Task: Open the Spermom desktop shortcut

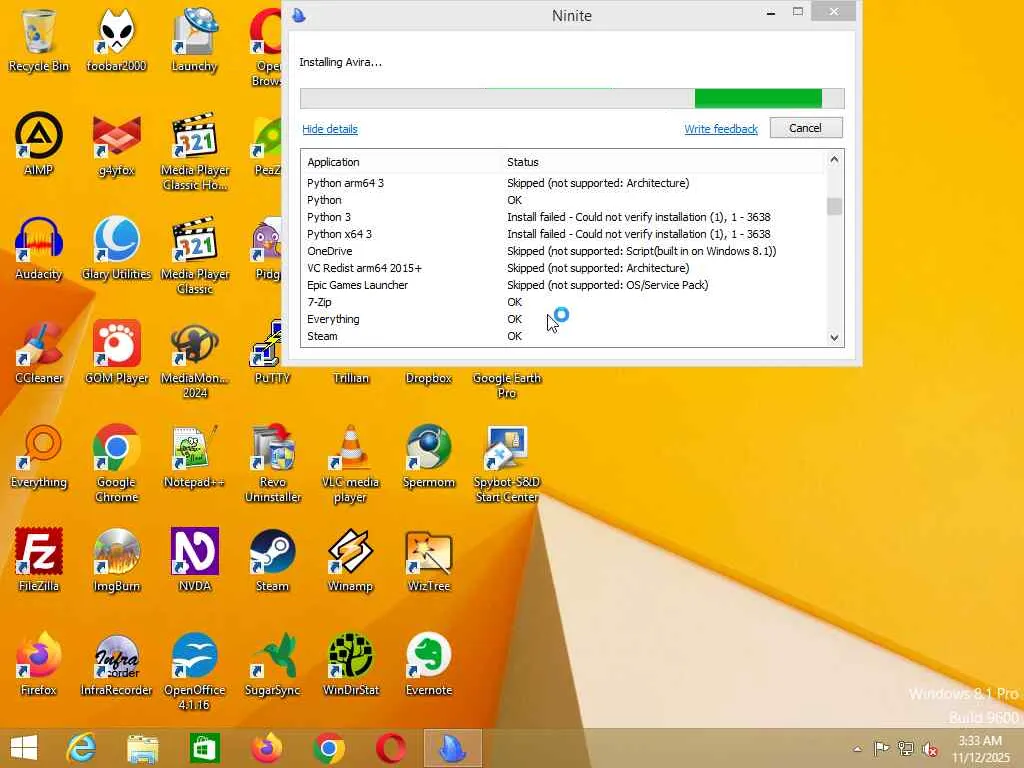Action: (x=428, y=456)
